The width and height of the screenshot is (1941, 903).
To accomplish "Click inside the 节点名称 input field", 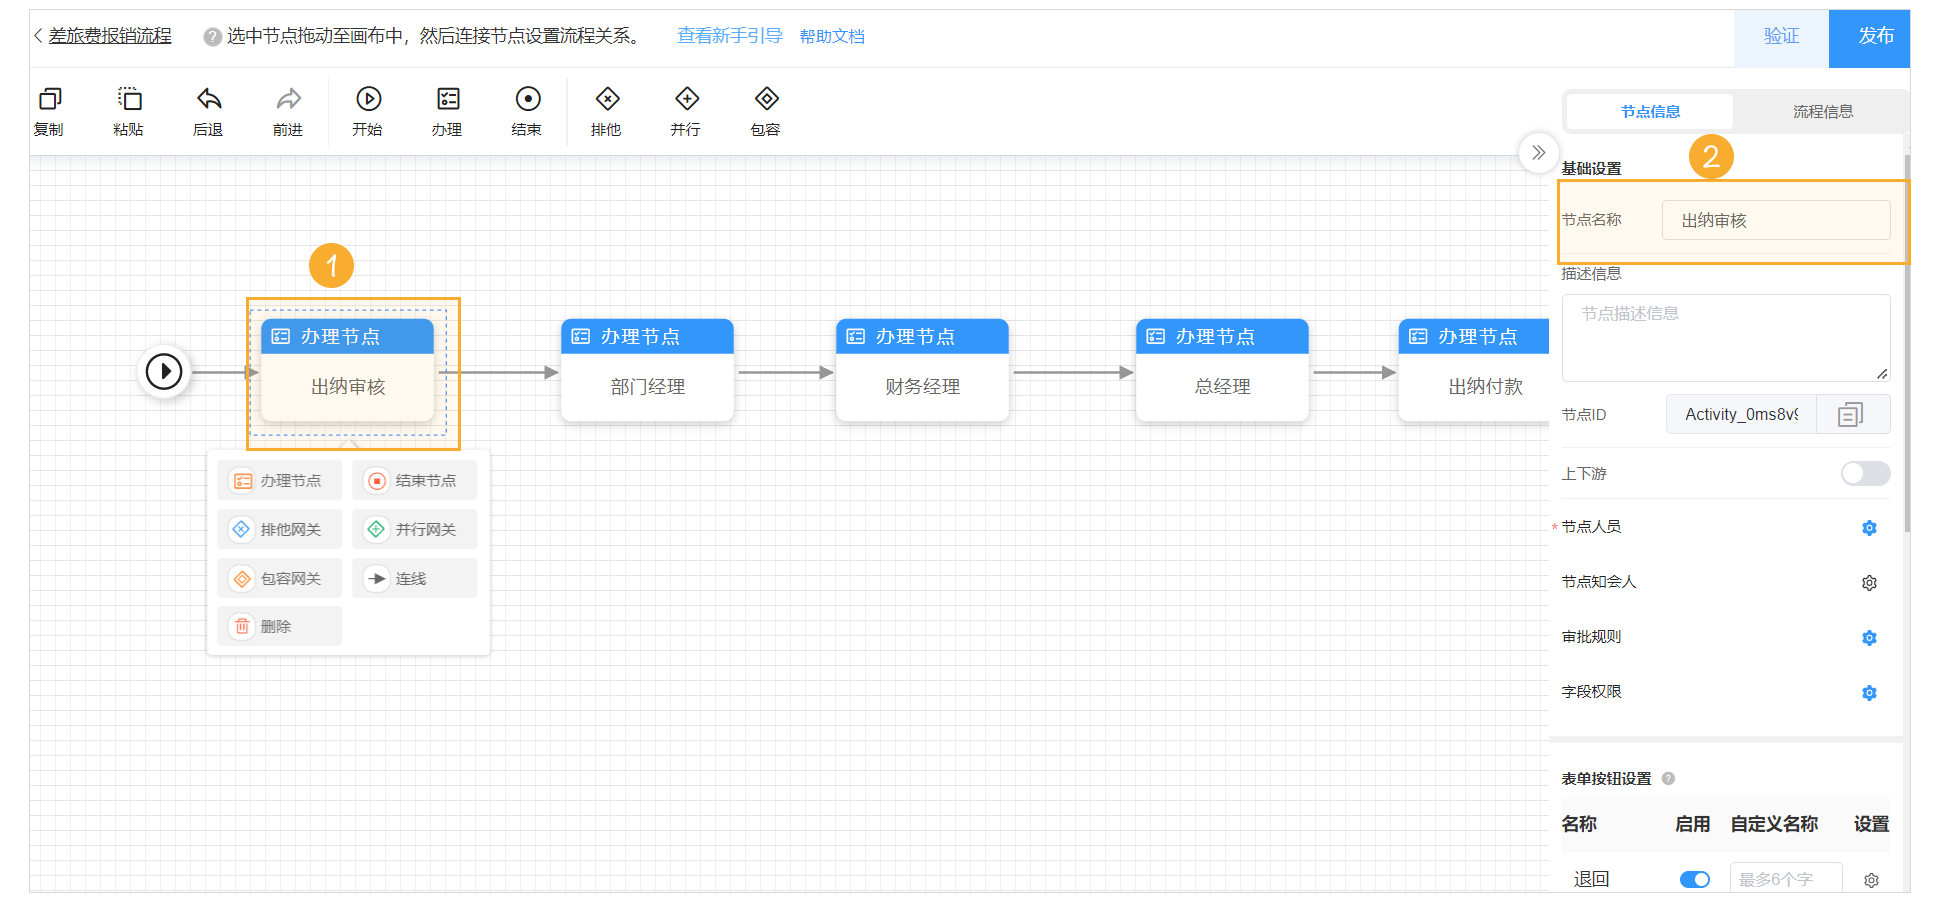I will (1776, 219).
